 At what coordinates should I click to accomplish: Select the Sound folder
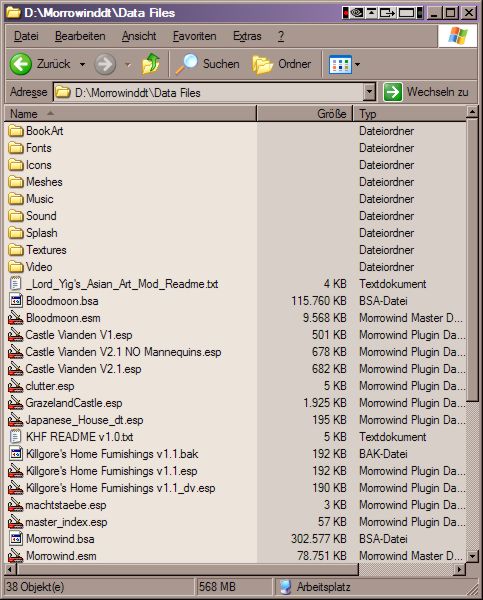coord(41,216)
